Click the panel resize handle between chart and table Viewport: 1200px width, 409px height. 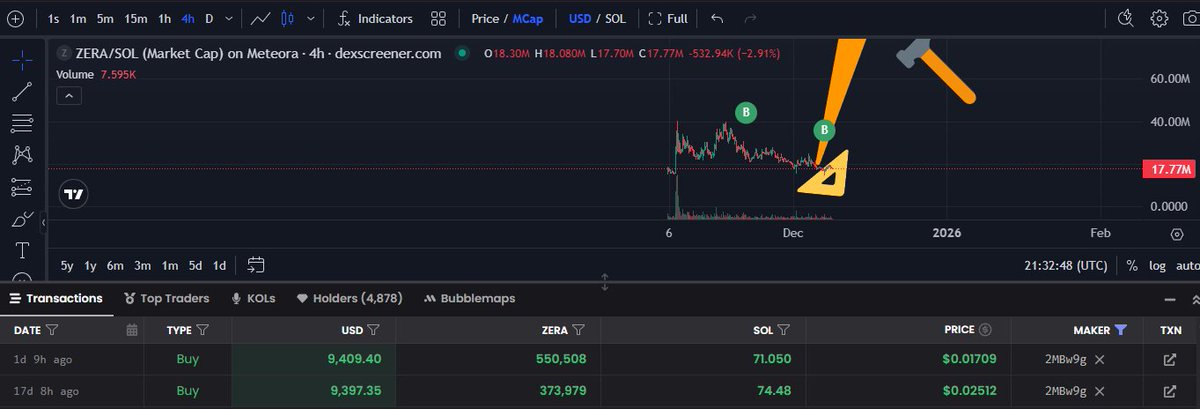pos(605,282)
